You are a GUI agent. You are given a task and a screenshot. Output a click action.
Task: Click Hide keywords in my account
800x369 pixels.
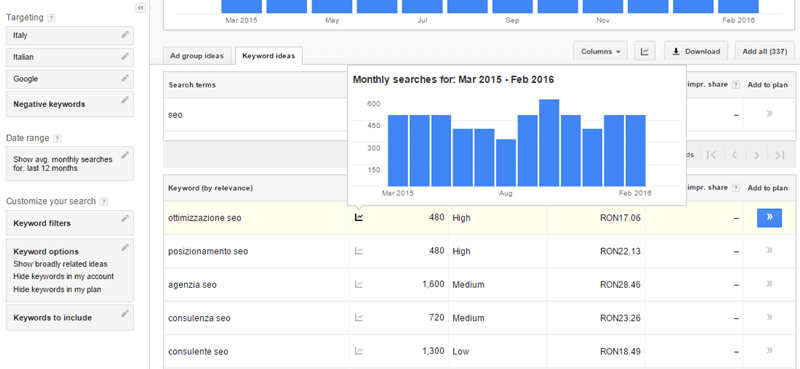point(64,277)
